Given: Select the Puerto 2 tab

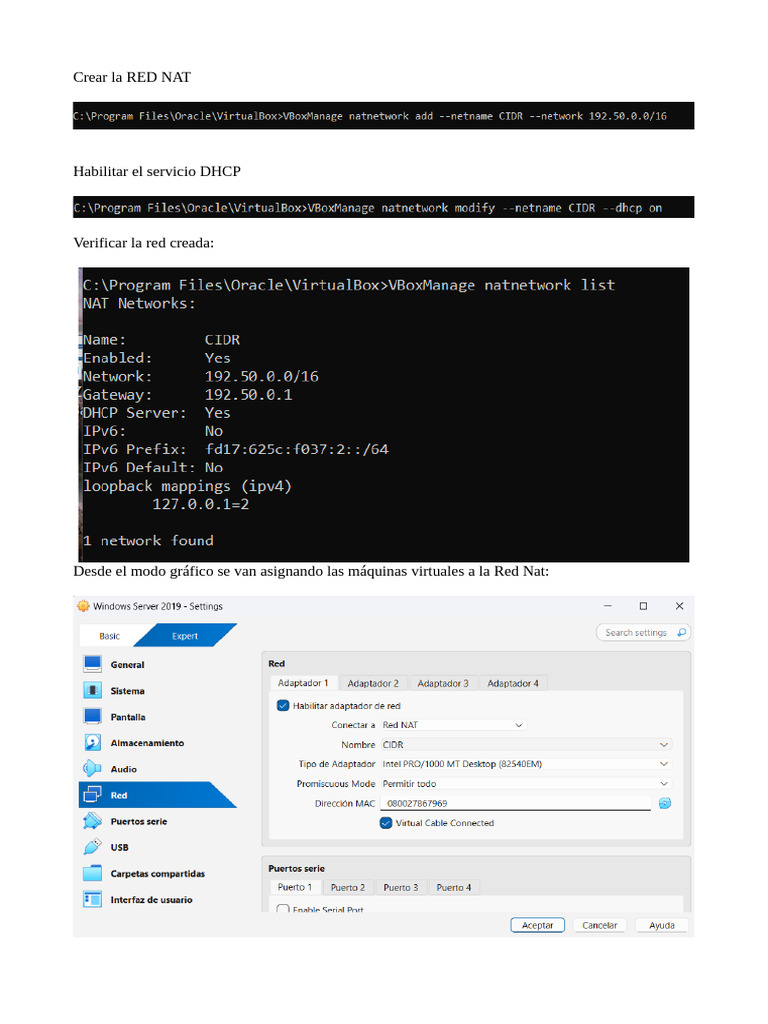Looking at the screenshot, I should (x=347, y=887).
